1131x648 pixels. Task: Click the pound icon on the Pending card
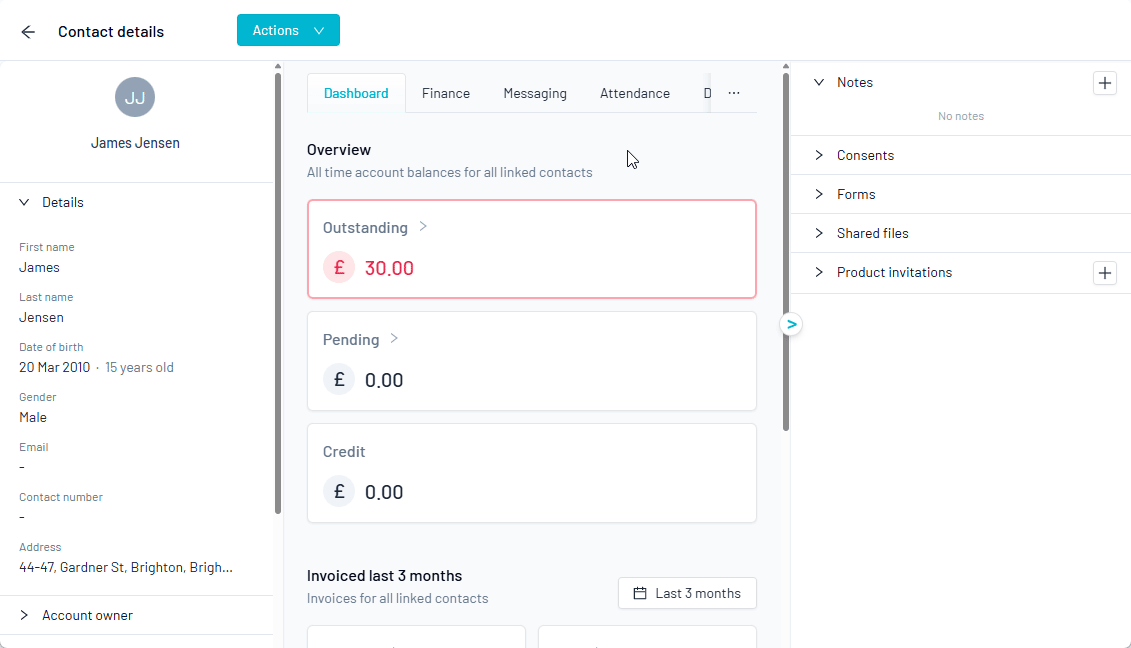click(x=338, y=379)
